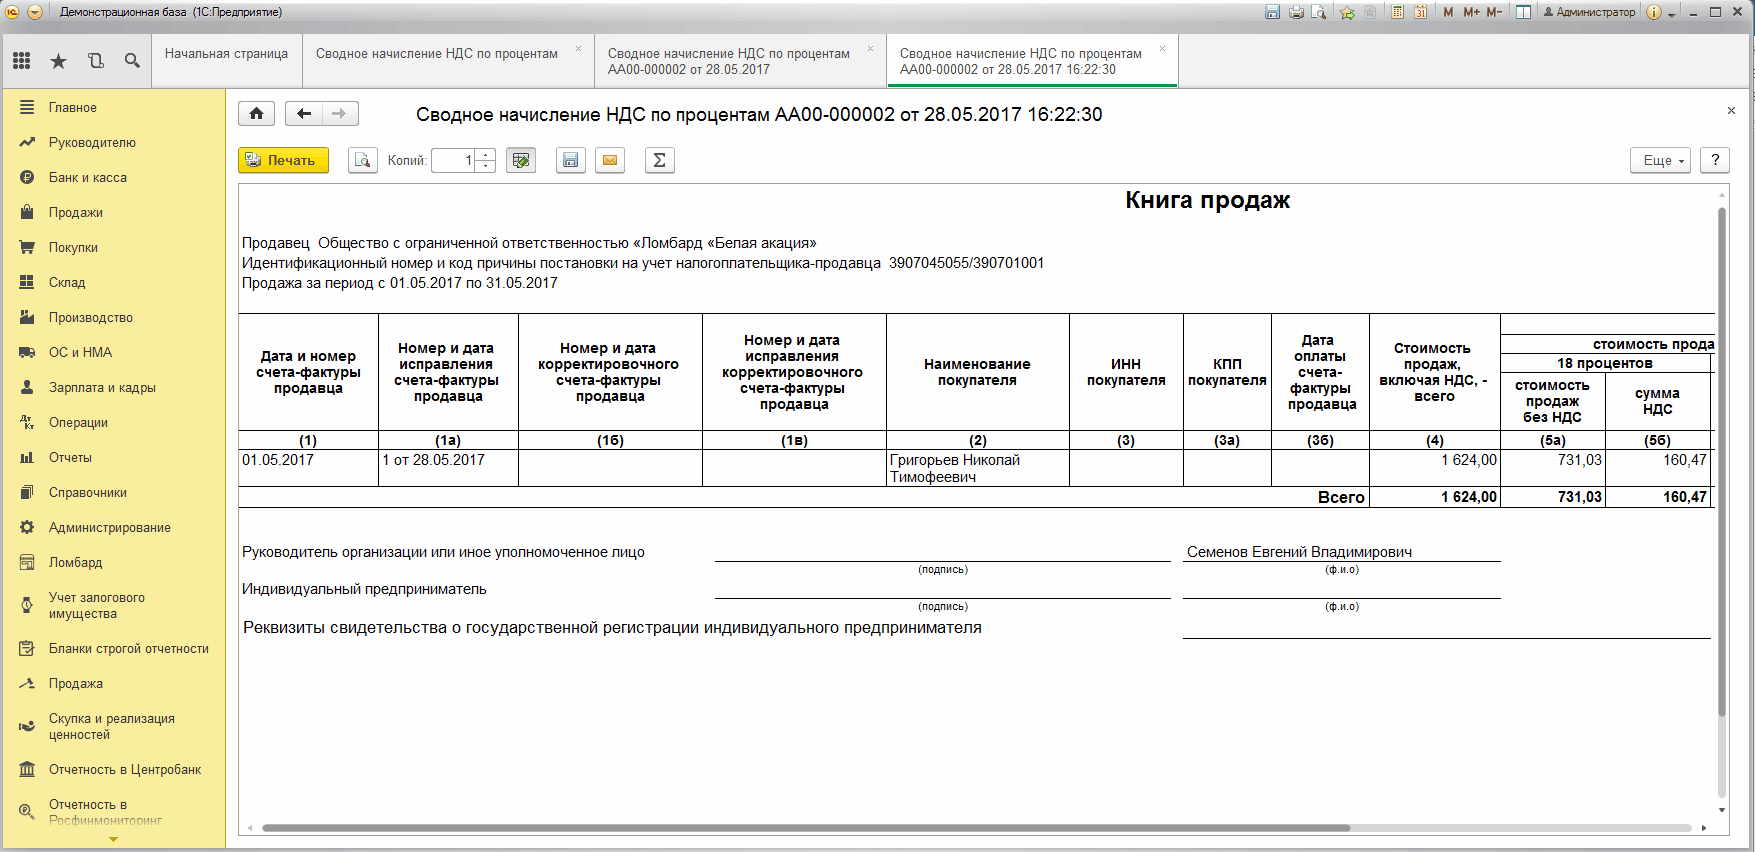Go forward with the right arrow

[340, 114]
